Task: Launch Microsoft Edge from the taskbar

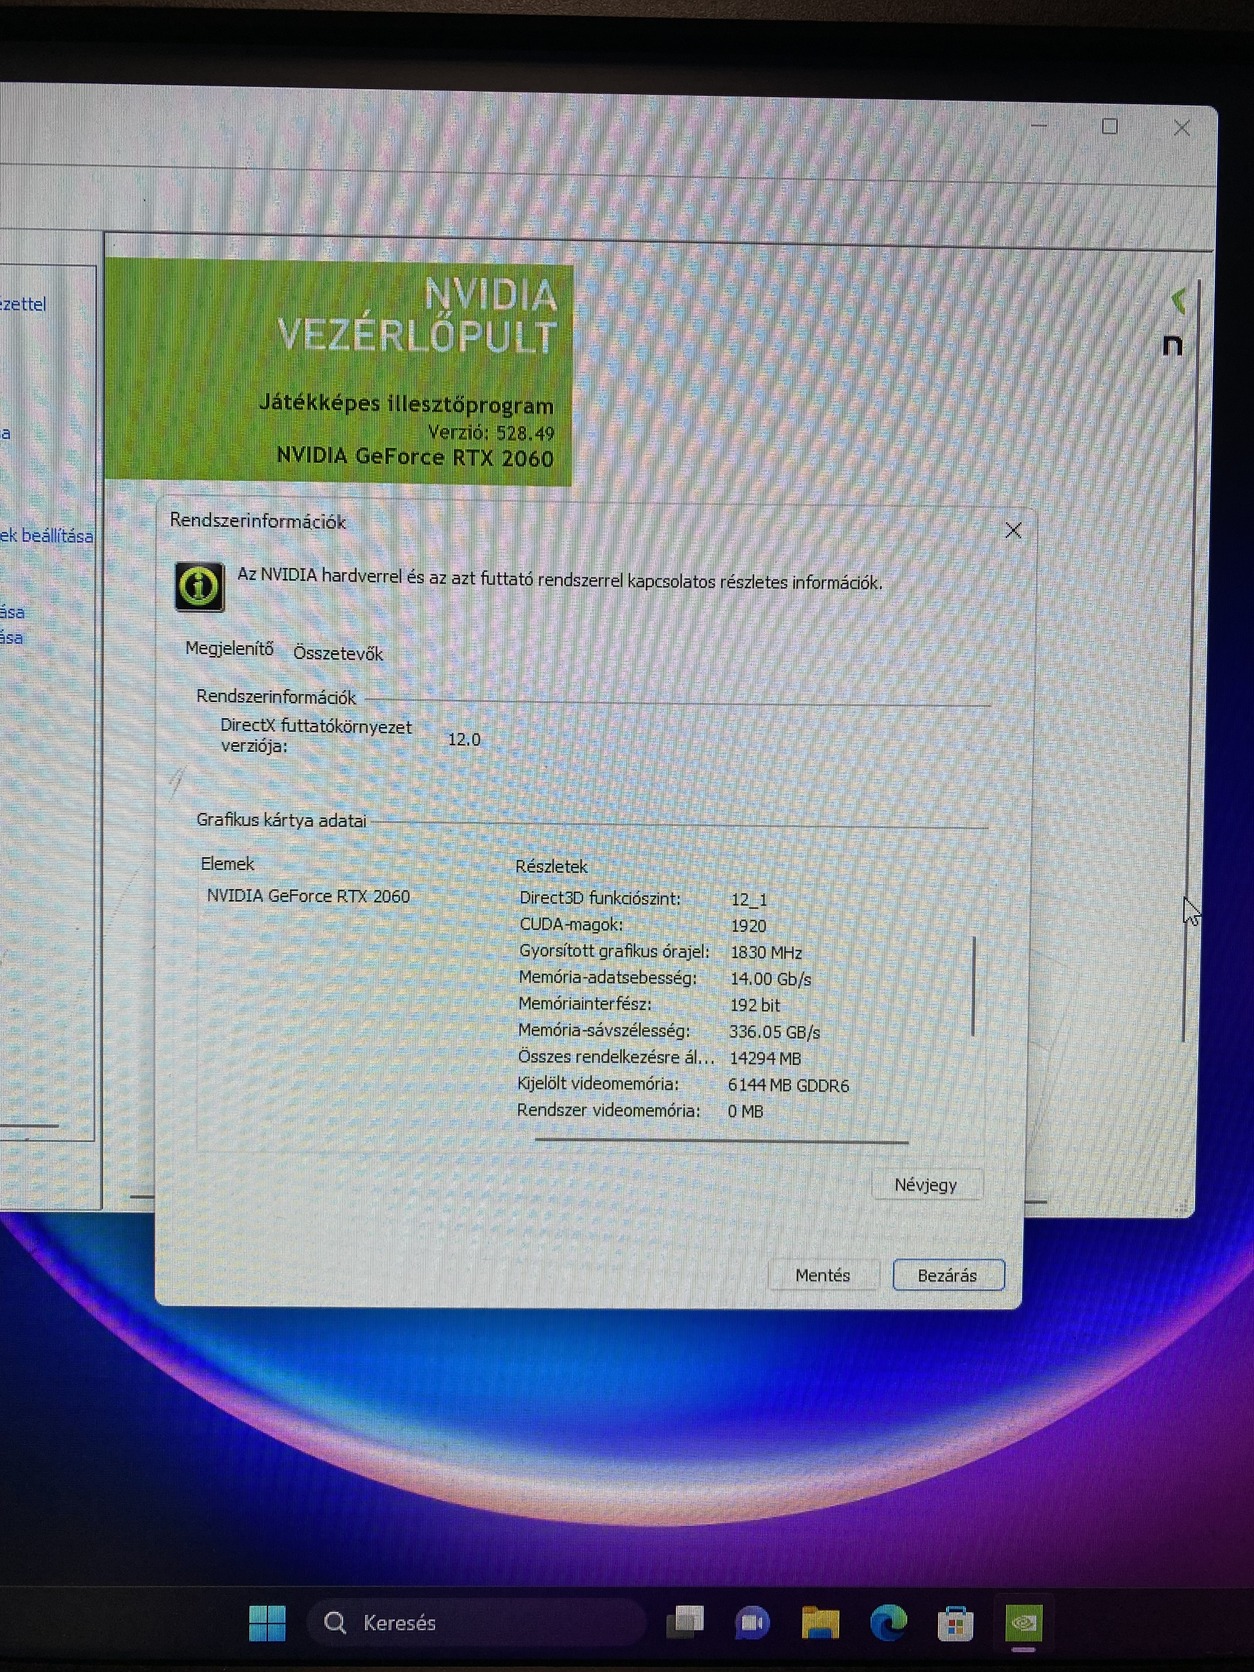Action: [x=888, y=1622]
